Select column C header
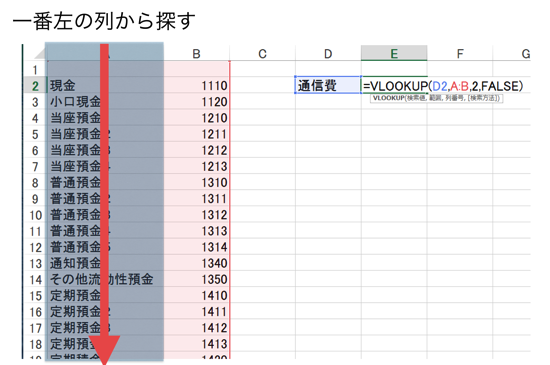Viewport: 550px width, 365px height. (262, 53)
